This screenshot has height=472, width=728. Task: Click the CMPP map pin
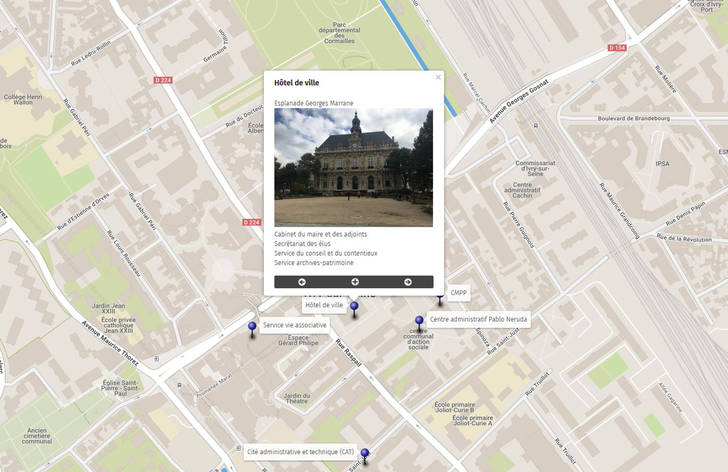440,299
